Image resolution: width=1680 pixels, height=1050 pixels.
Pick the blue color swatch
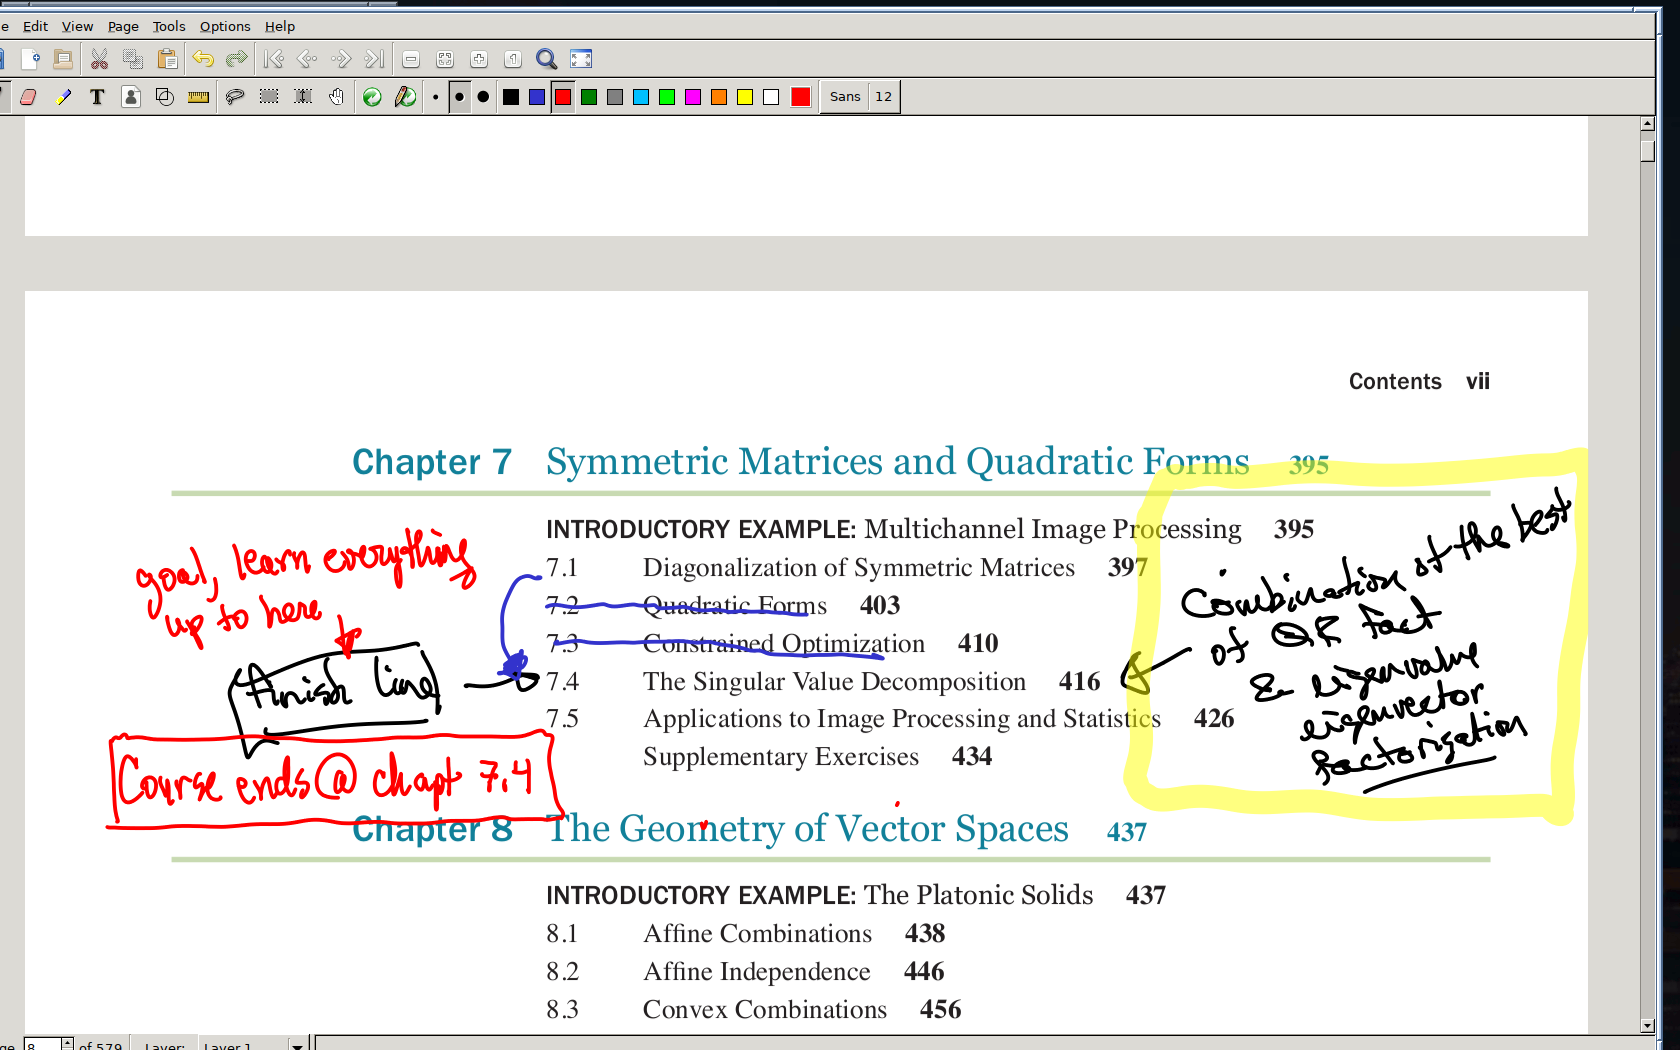pyautogui.click(x=537, y=97)
